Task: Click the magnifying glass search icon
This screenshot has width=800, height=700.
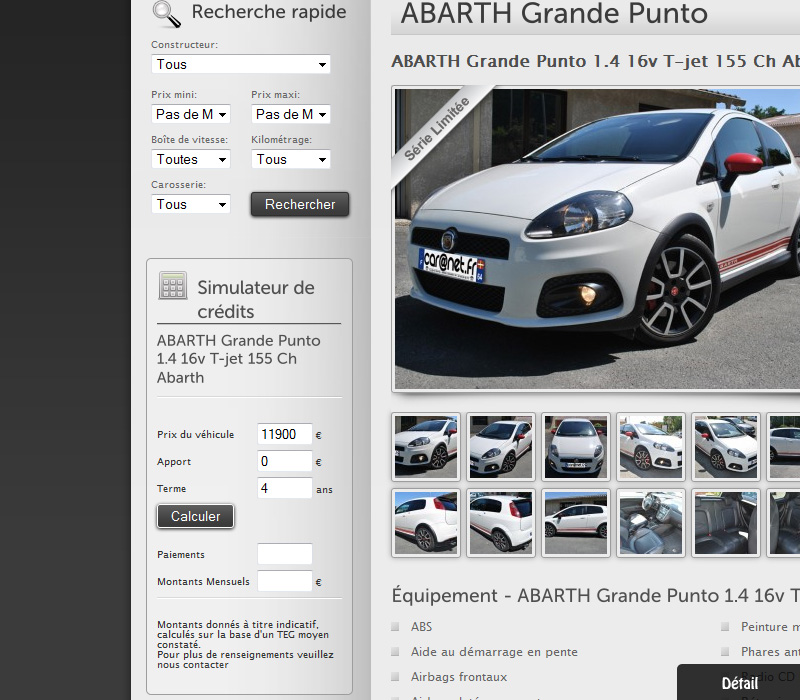Action: point(167,14)
